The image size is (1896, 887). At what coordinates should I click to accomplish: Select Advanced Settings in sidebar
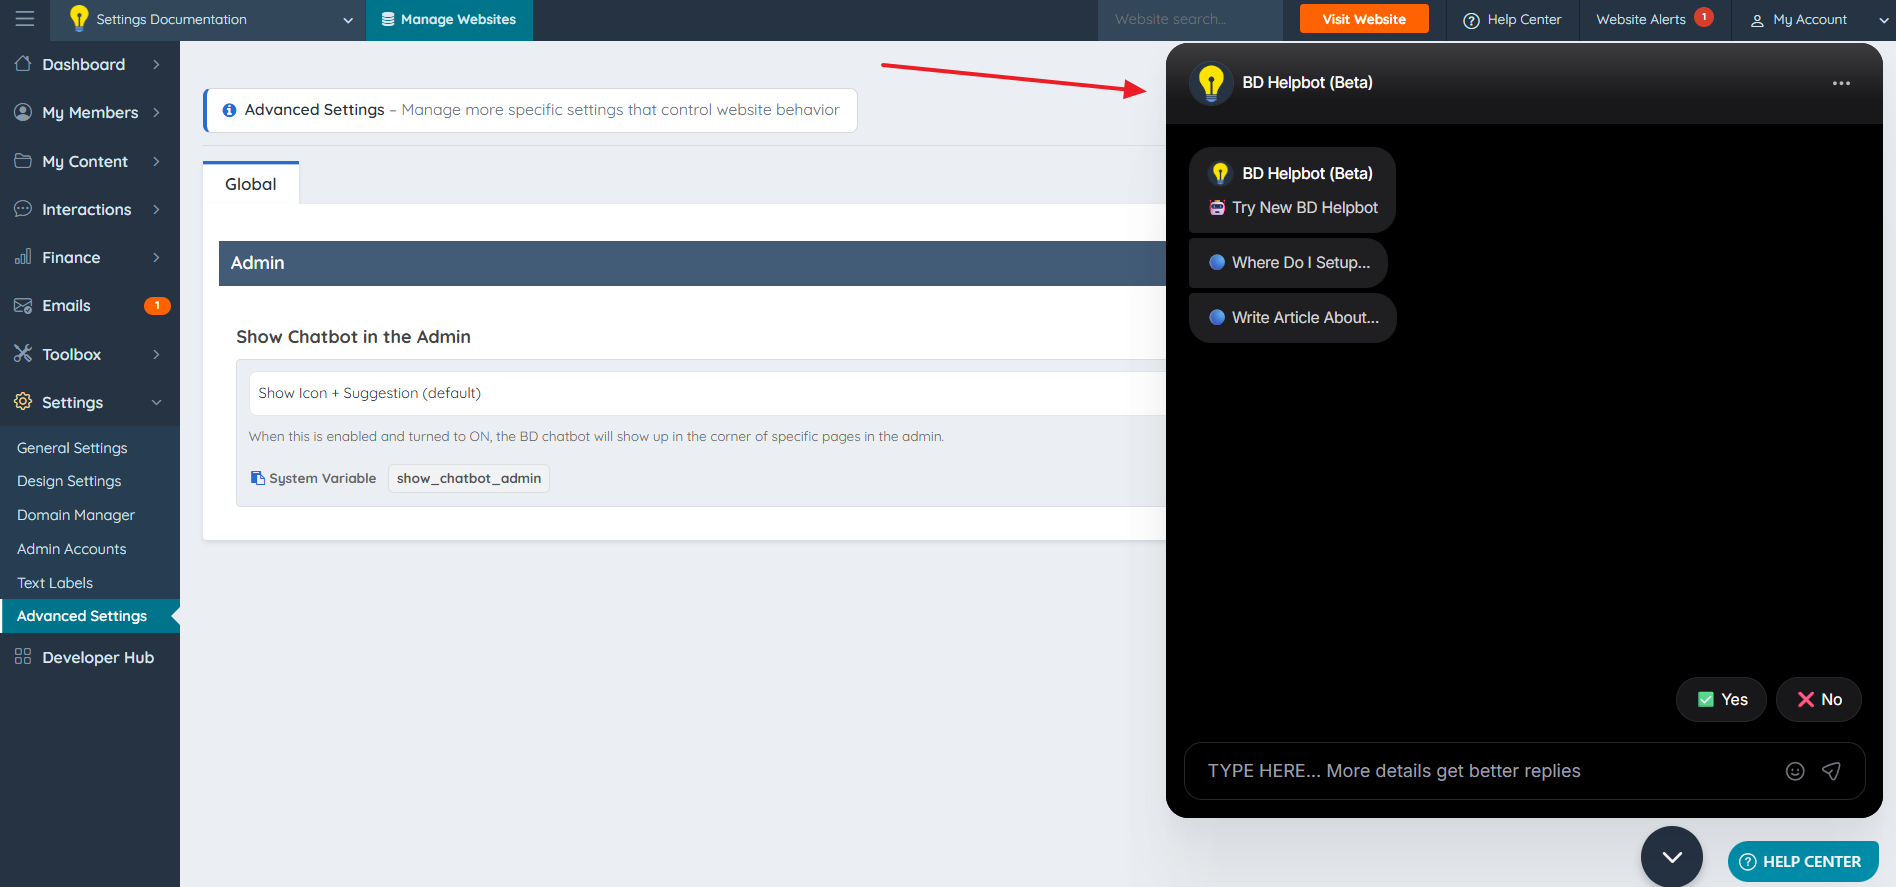coord(90,616)
